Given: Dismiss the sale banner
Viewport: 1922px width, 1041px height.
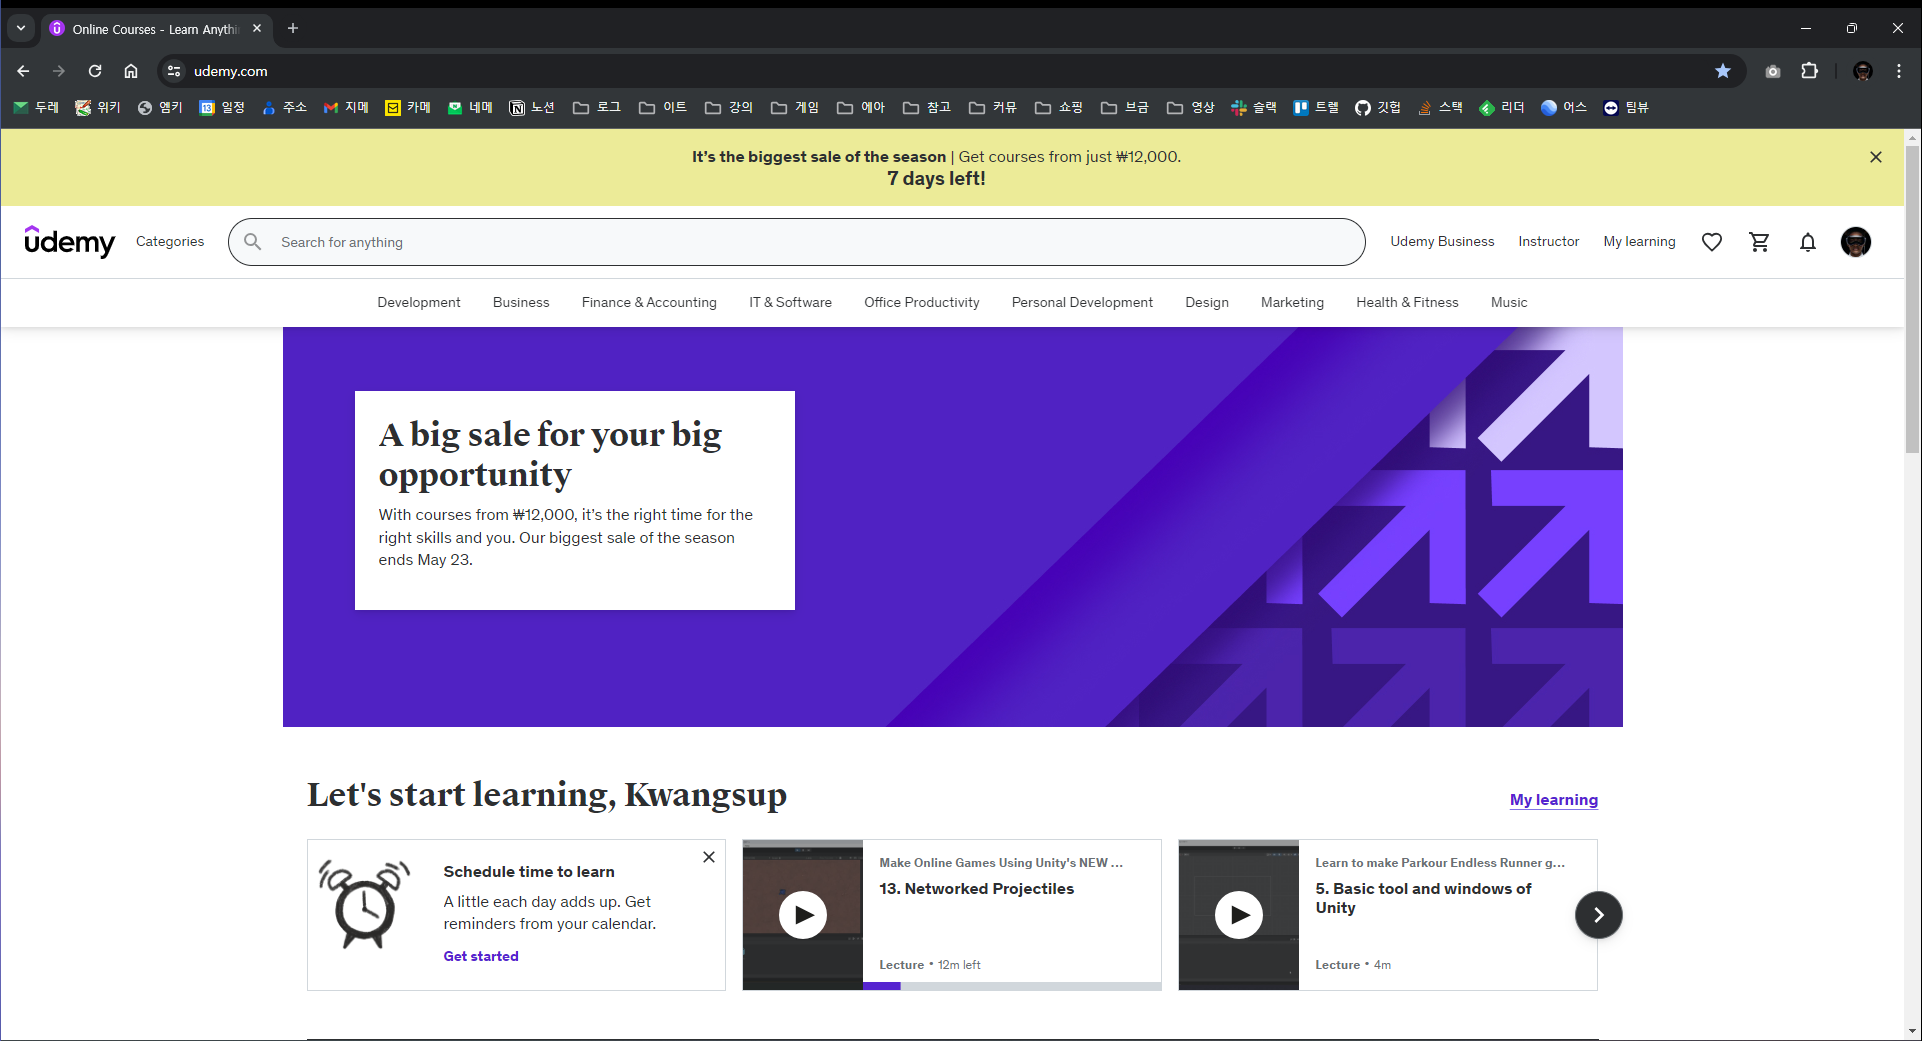Looking at the screenshot, I should point(1876,157).
